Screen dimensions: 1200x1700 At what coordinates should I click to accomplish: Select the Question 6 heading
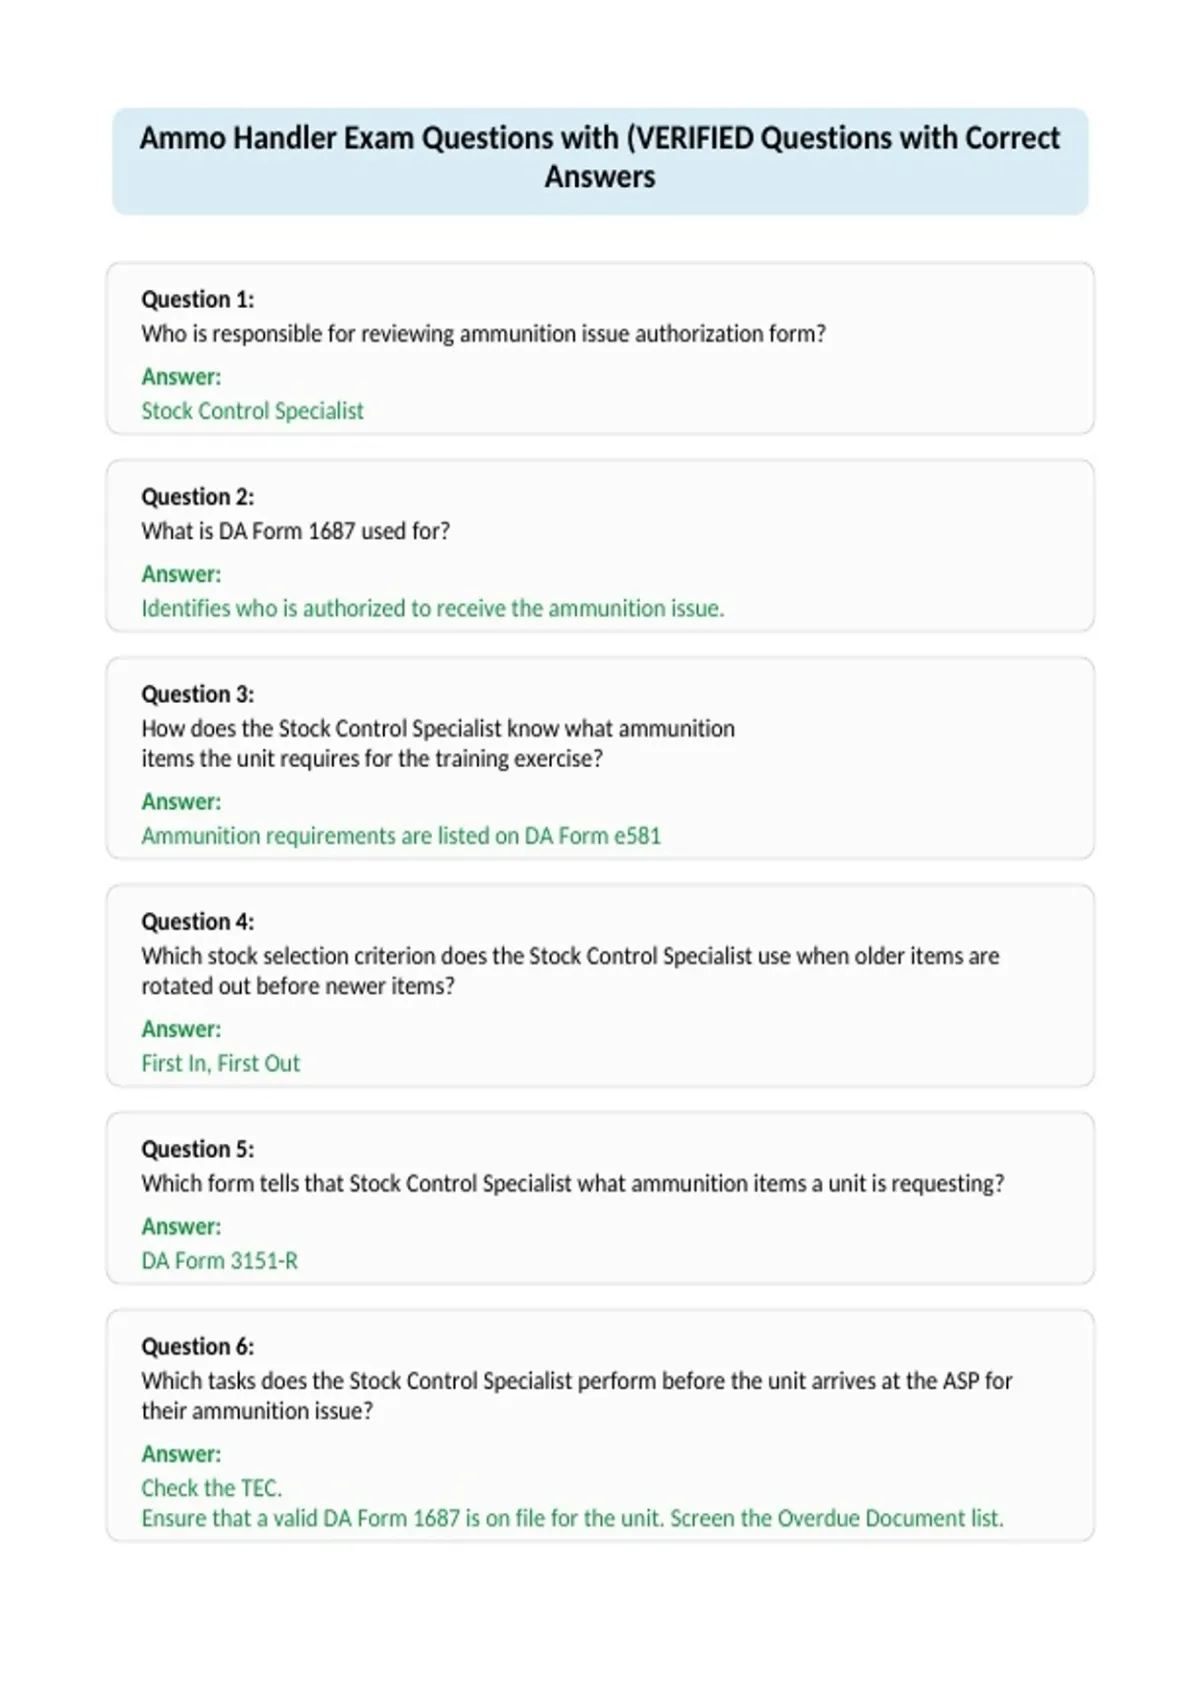[x=198, y=1346]
